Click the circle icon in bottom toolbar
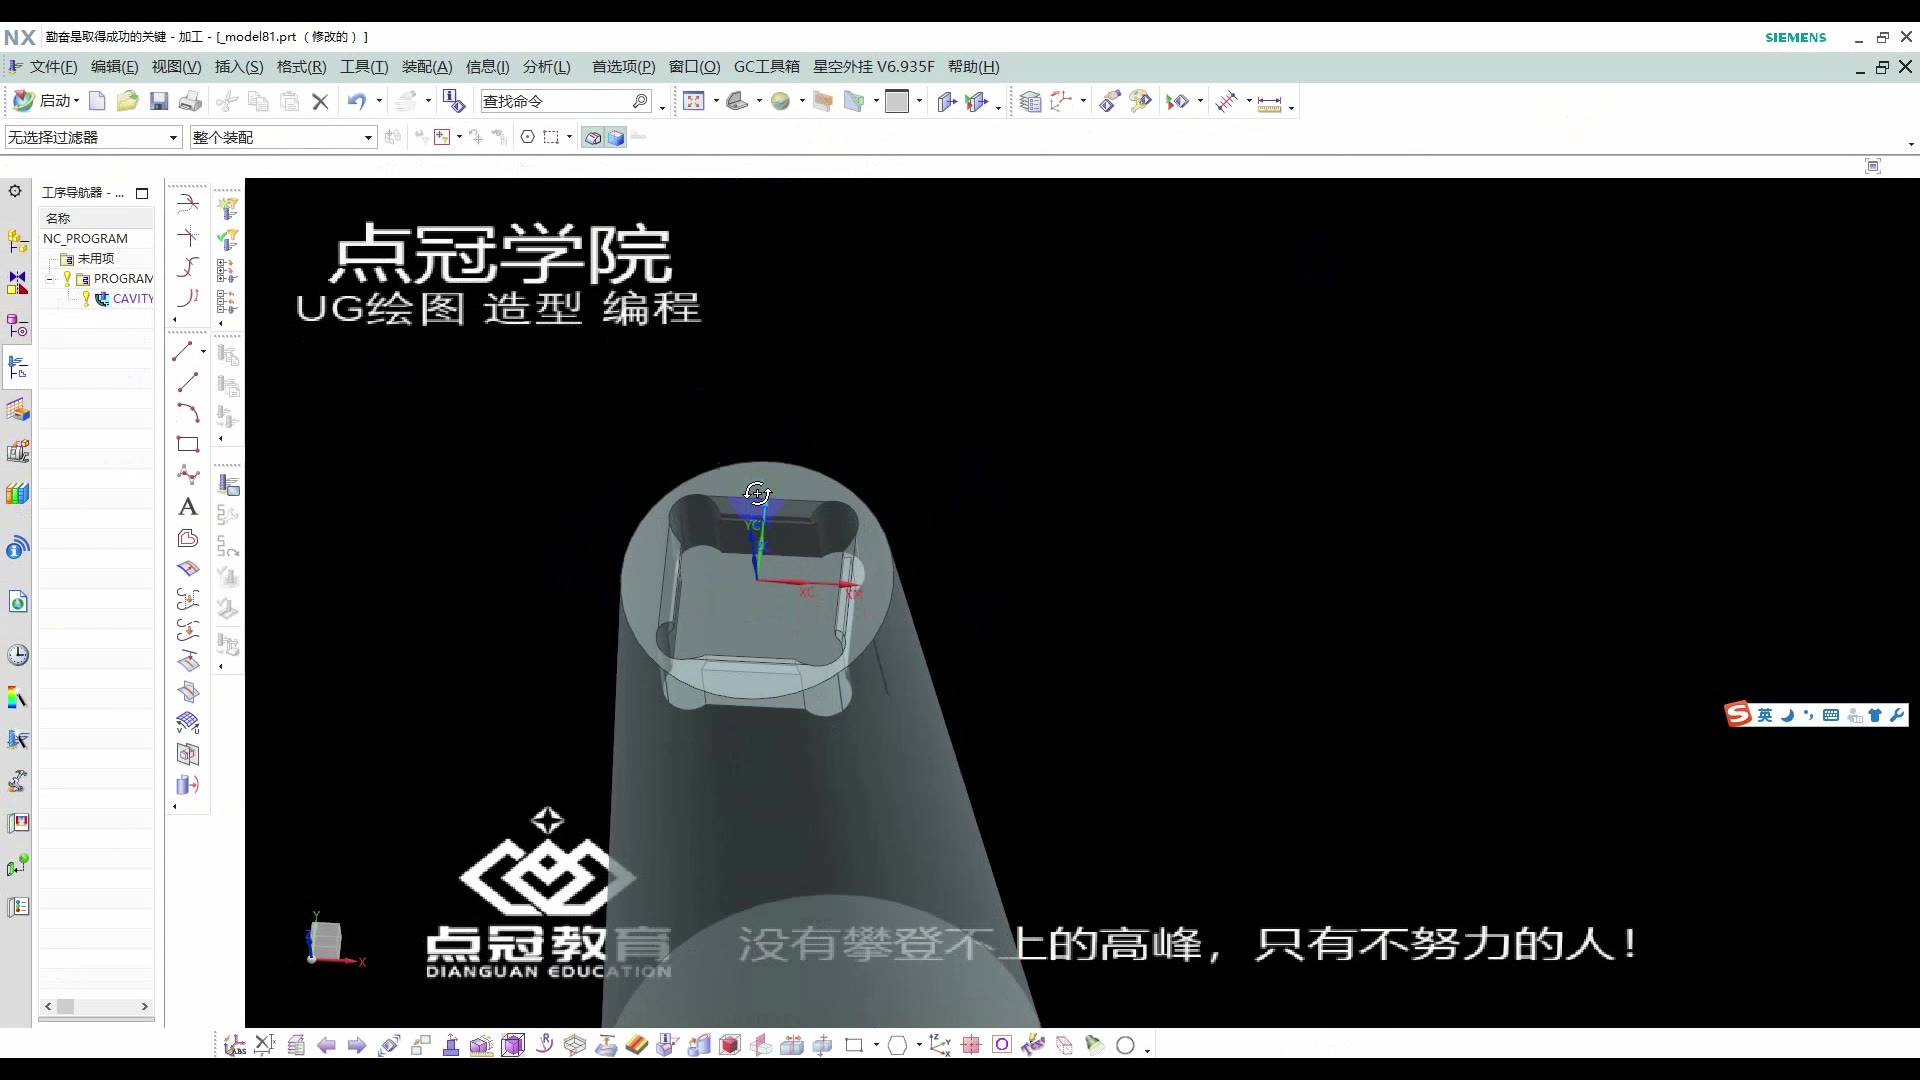 point(1125,1045)
